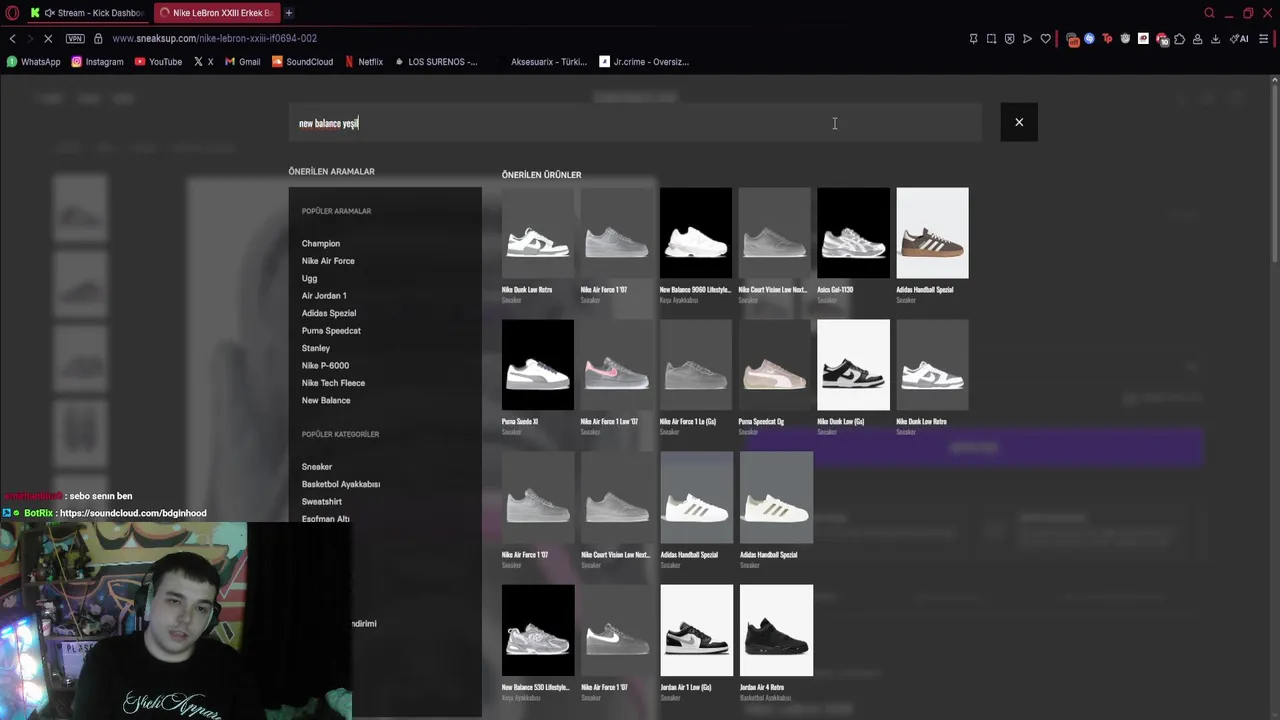Open New Balance 9060 Lifestyle product thumbnail
The width and height of the screenshot is (1280, 720).
[696, 233]
